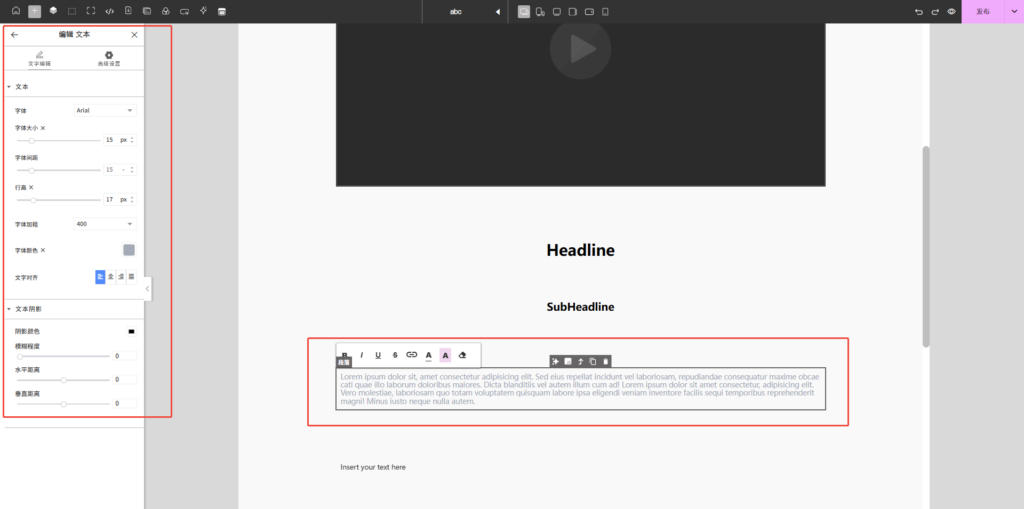Apply italic formatting to text
1024x509 pixels.
point(362,355)
